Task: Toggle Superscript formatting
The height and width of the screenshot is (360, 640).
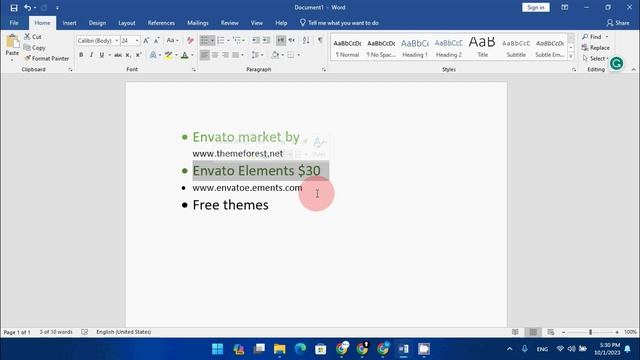Action: (138, 55)
